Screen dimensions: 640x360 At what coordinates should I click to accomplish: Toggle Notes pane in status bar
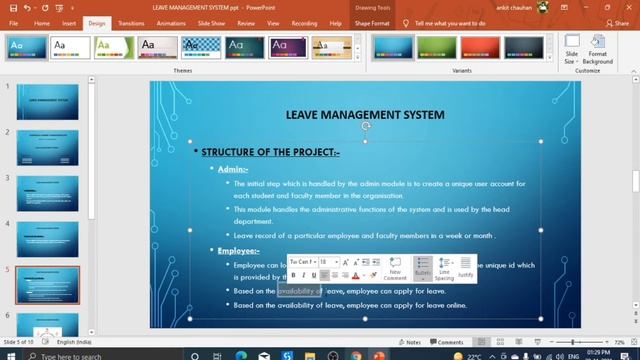(409, 342)
